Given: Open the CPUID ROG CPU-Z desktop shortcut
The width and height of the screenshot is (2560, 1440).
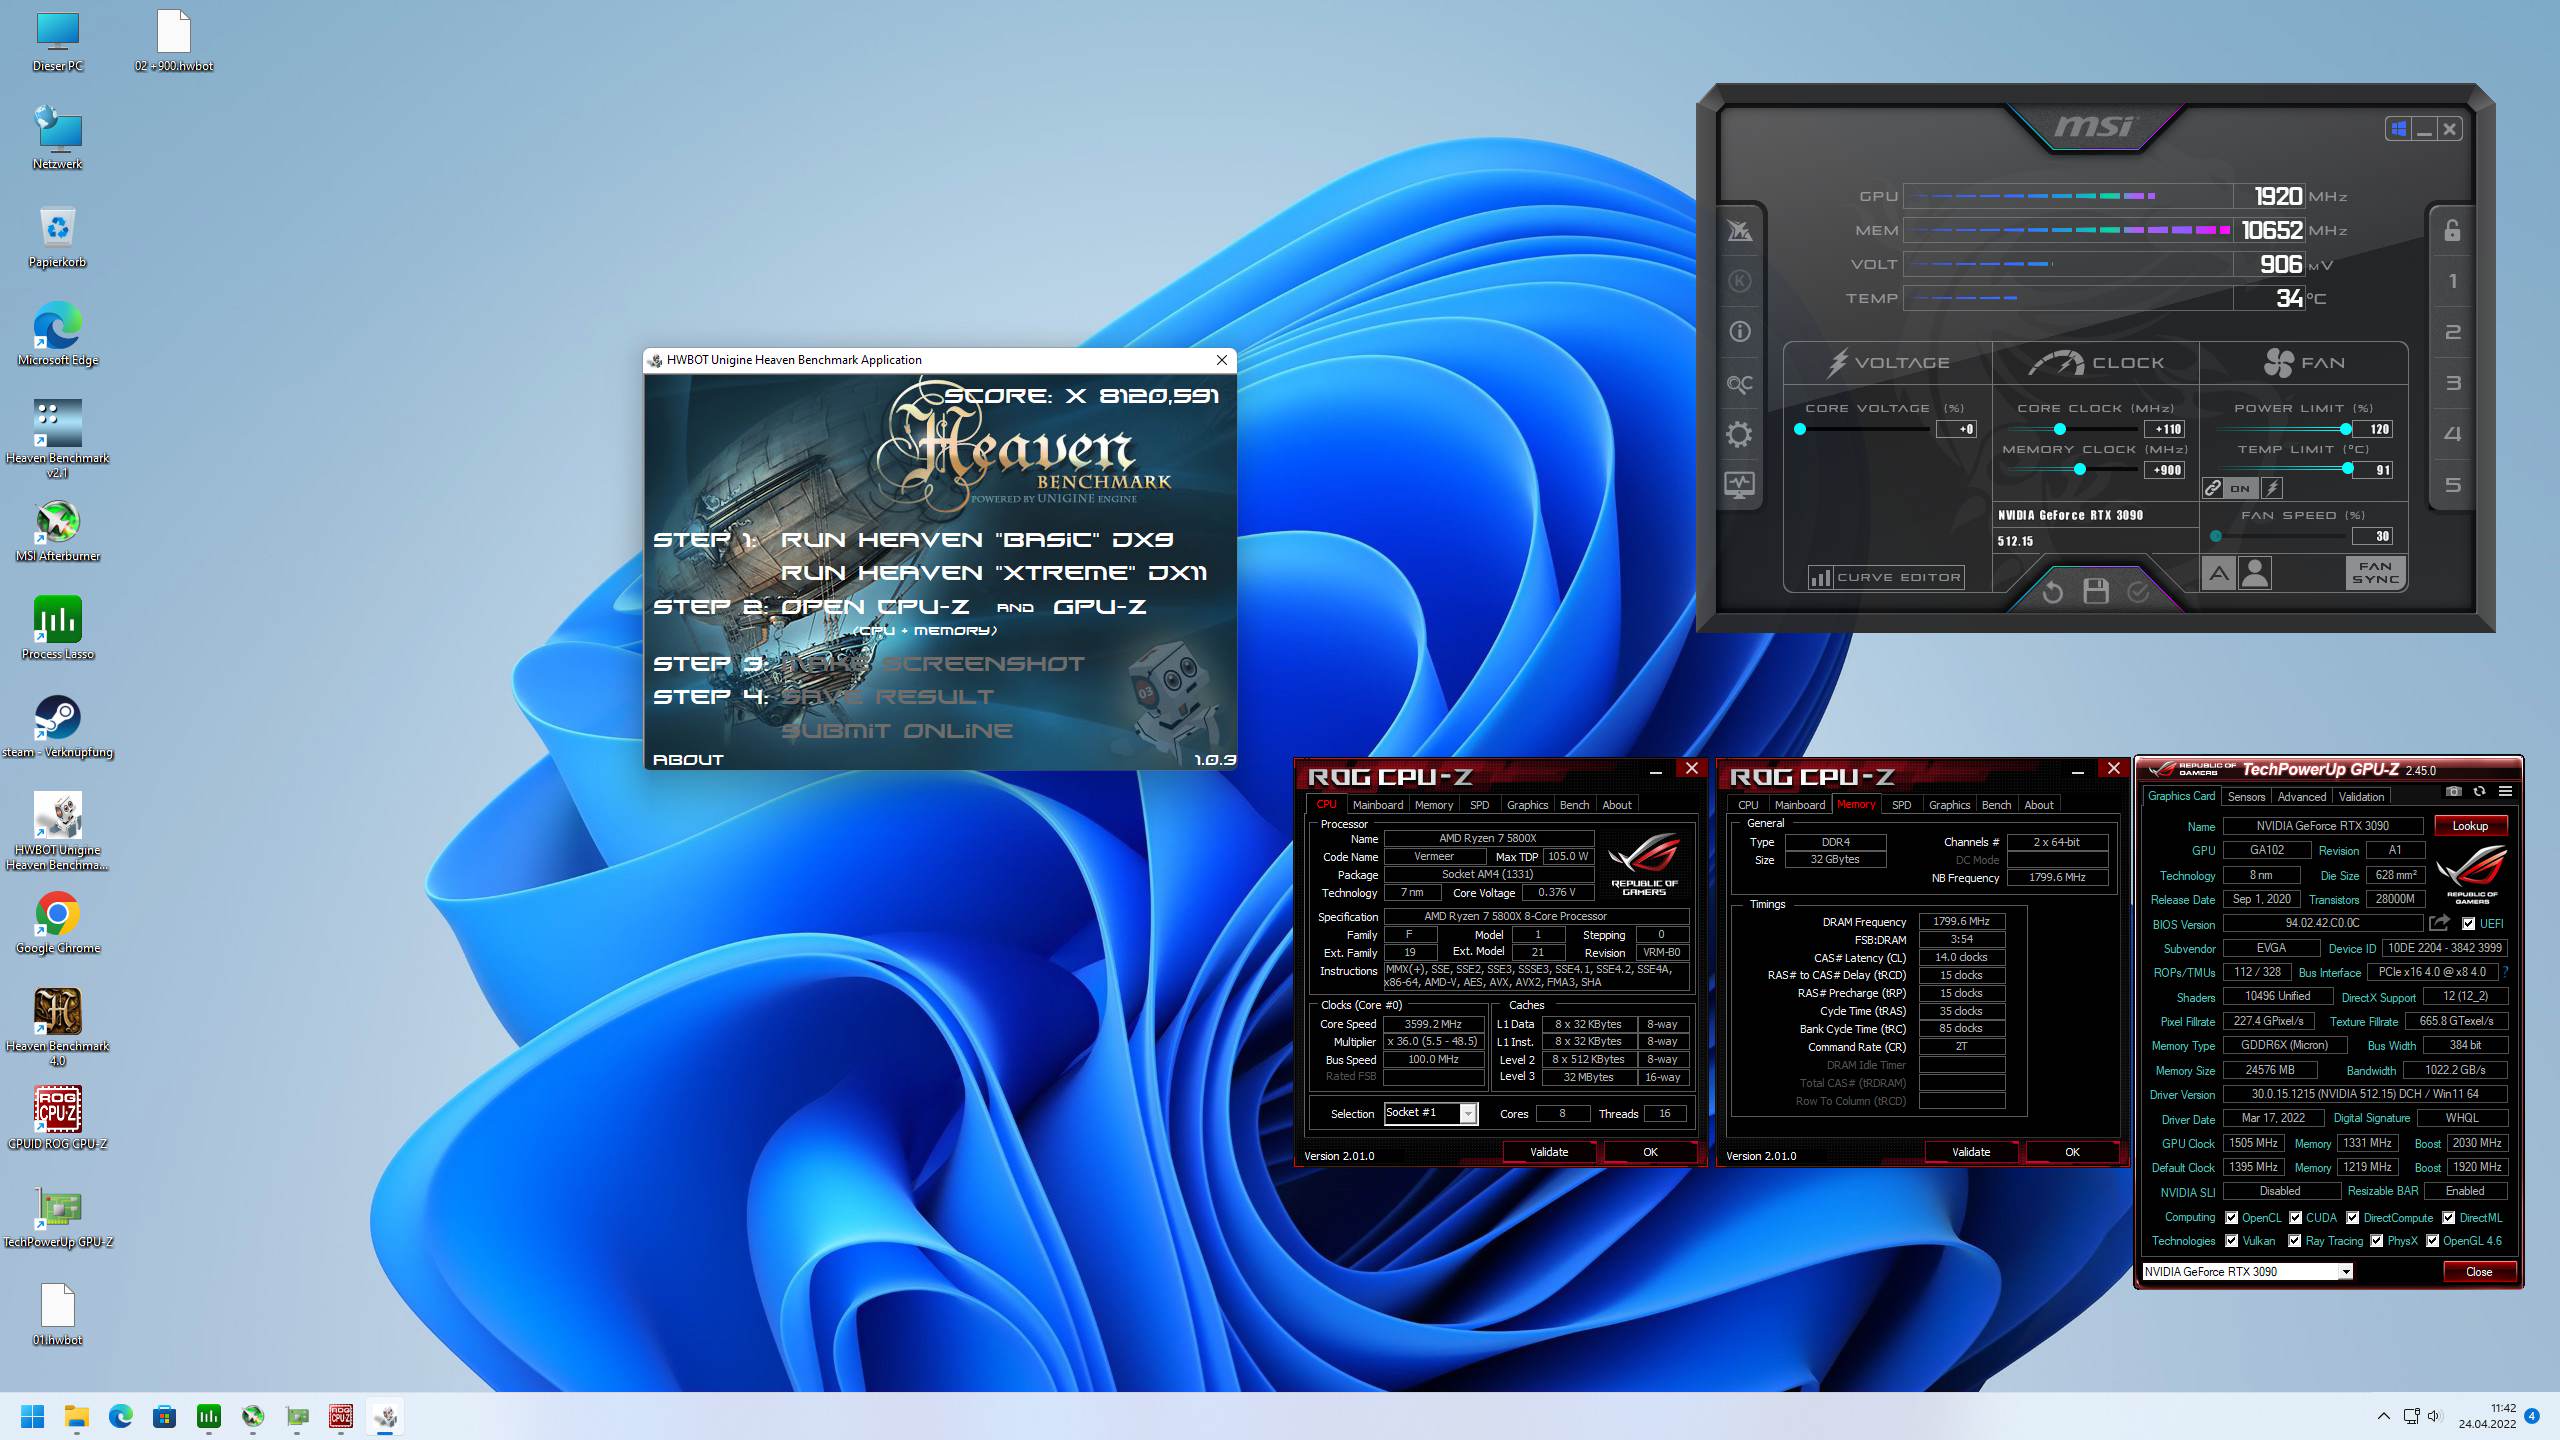Looking at the screenshot, I should tap(57, 1118).
